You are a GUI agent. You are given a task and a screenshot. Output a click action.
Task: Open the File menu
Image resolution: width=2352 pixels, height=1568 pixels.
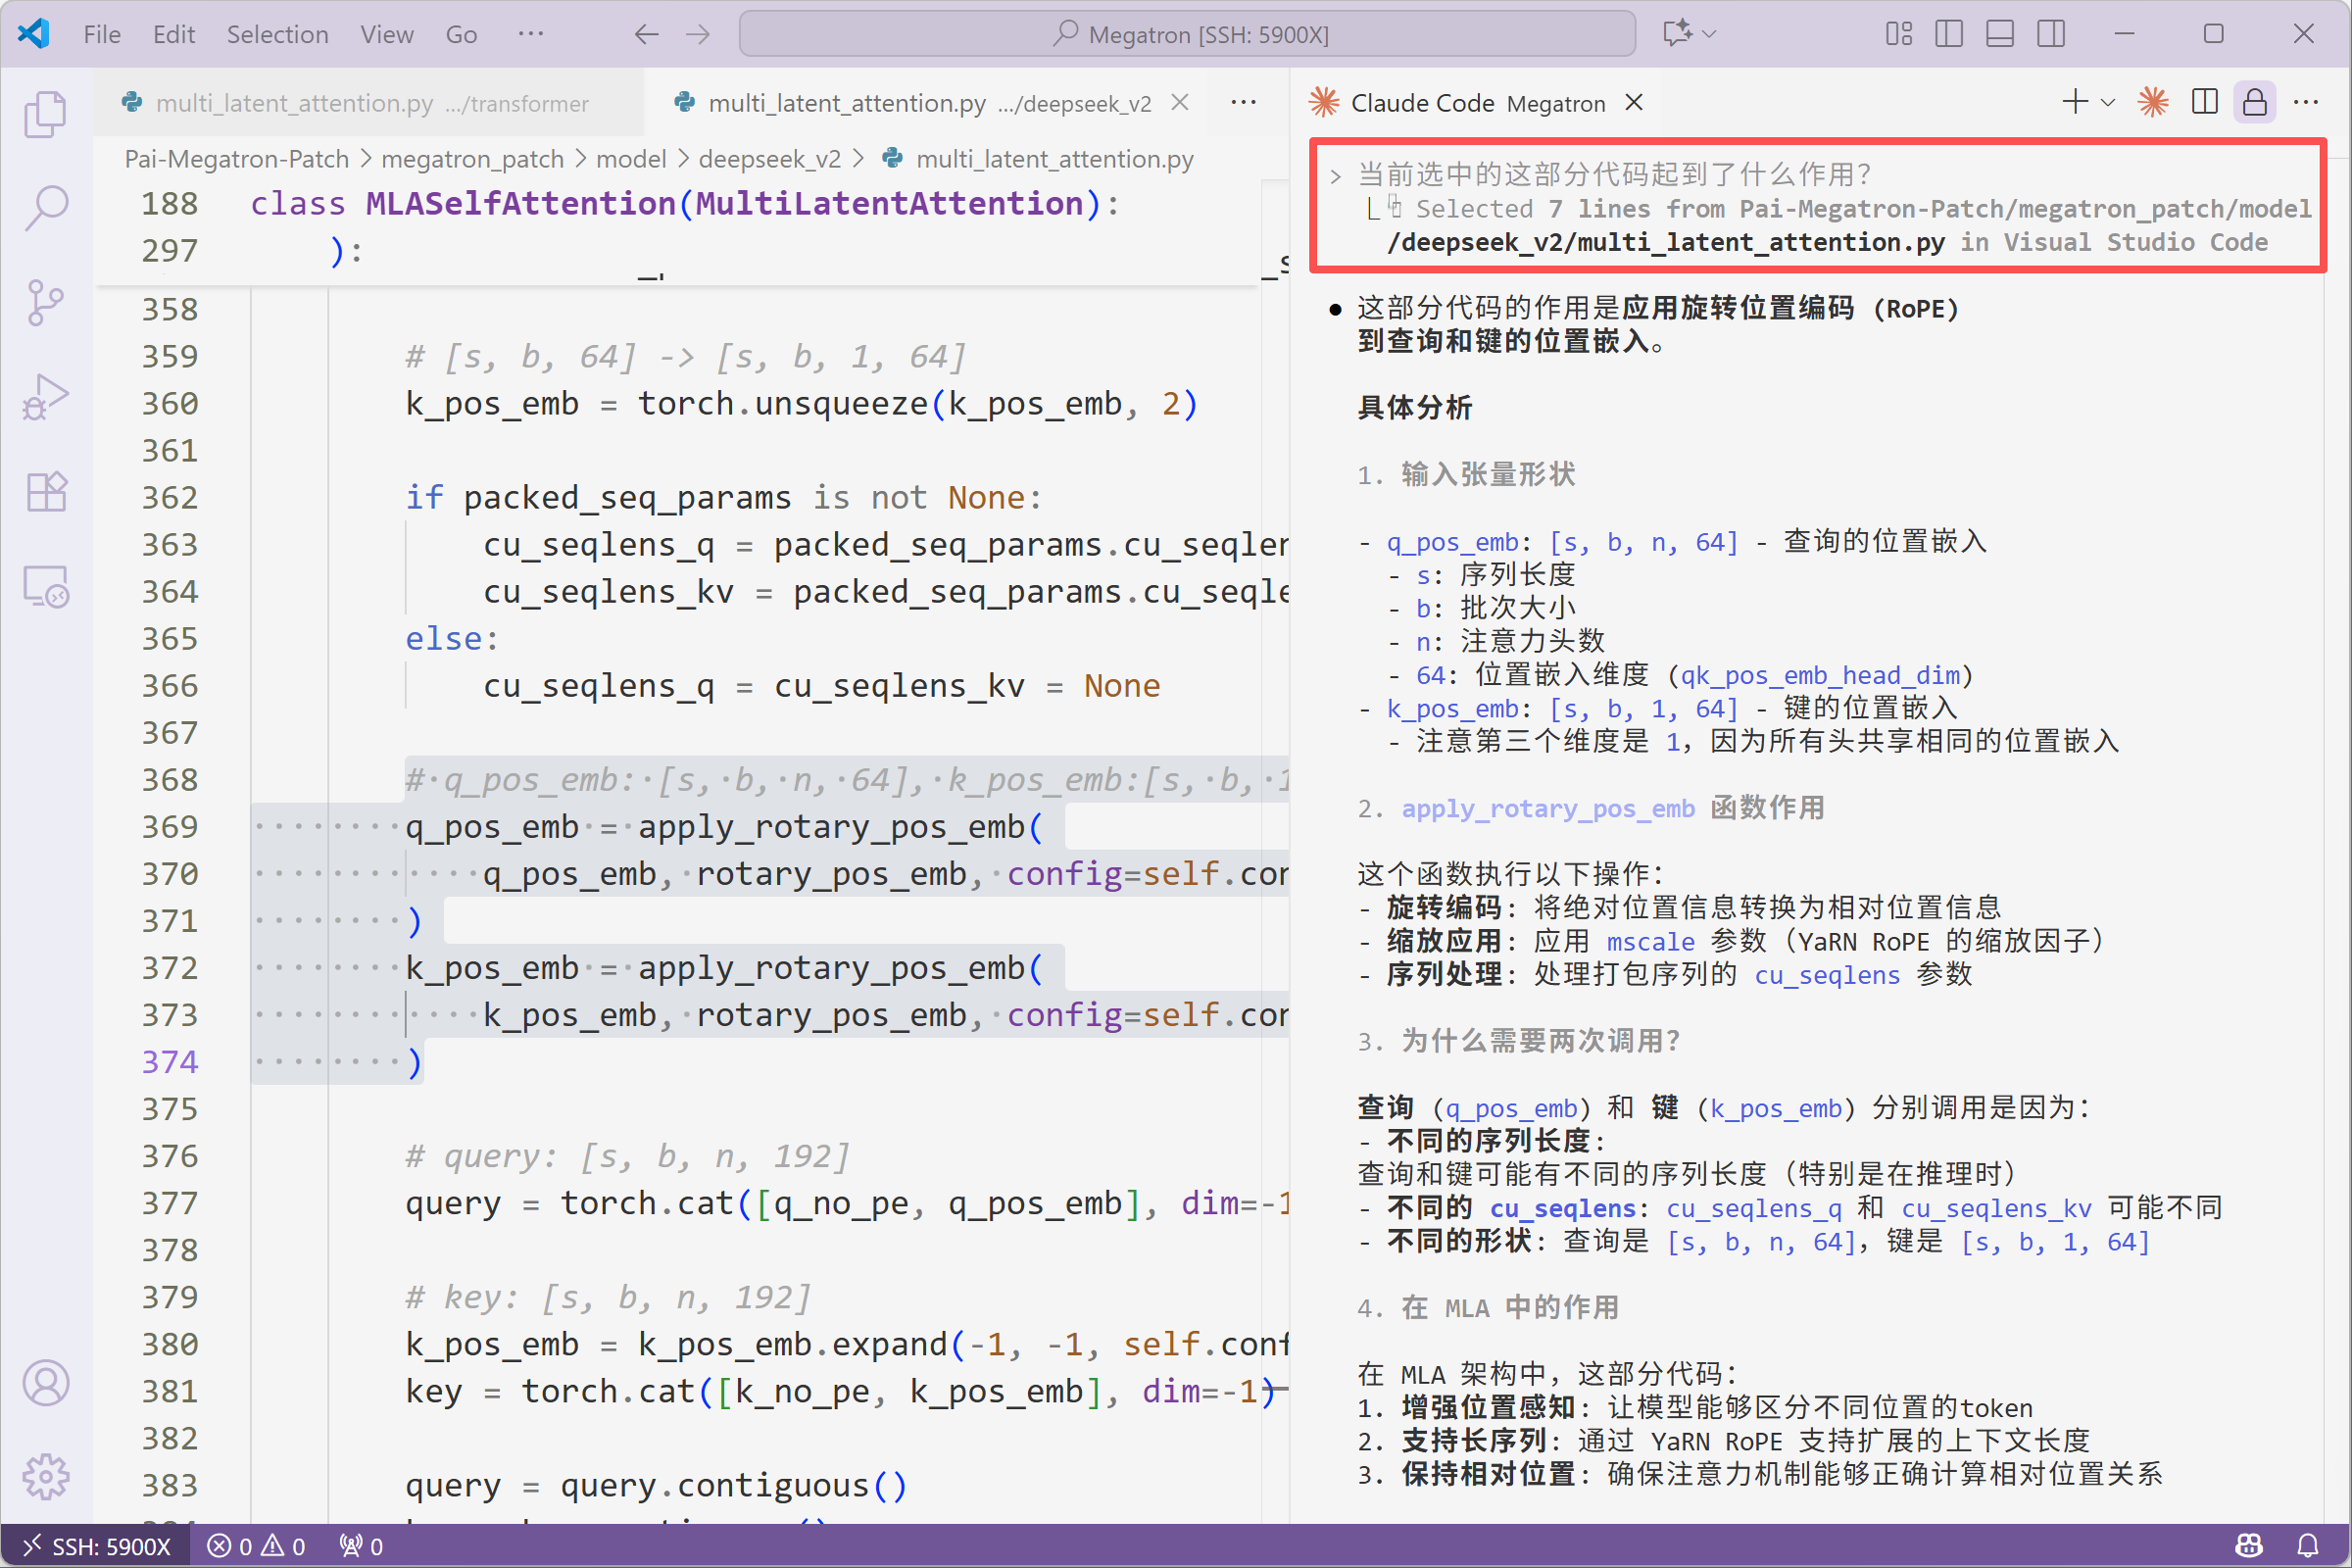(x=102, y=34)
